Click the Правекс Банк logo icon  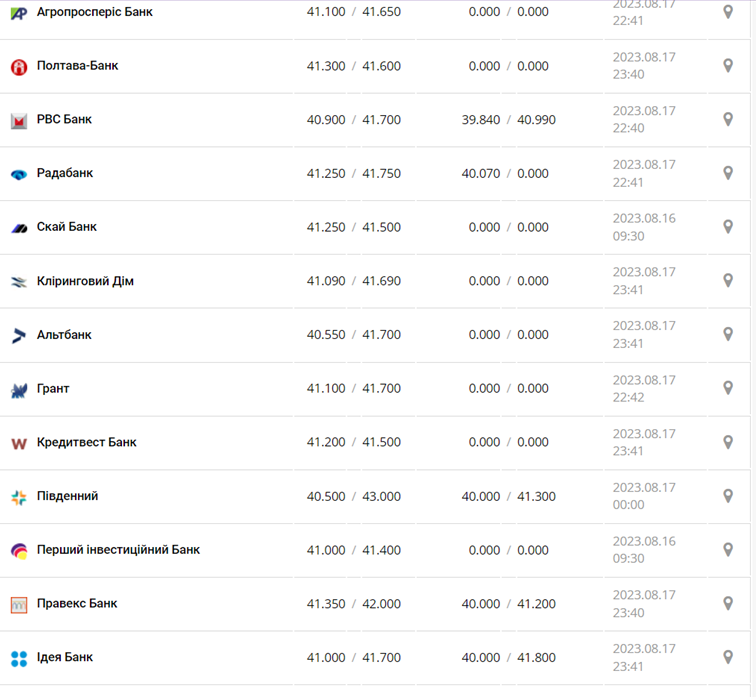(x=19, y=604)
